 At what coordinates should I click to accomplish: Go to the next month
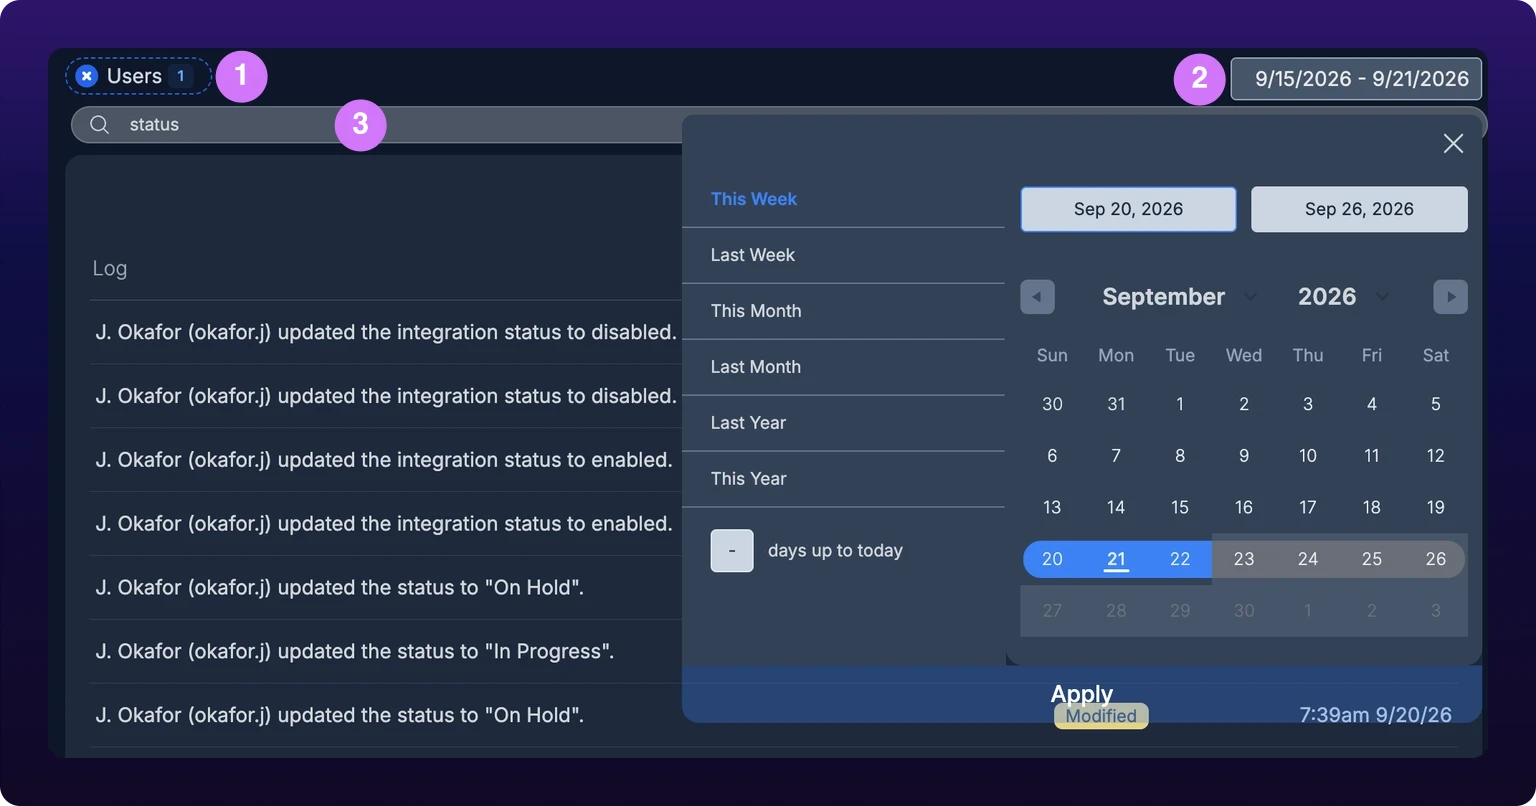tap(1450, 297)
